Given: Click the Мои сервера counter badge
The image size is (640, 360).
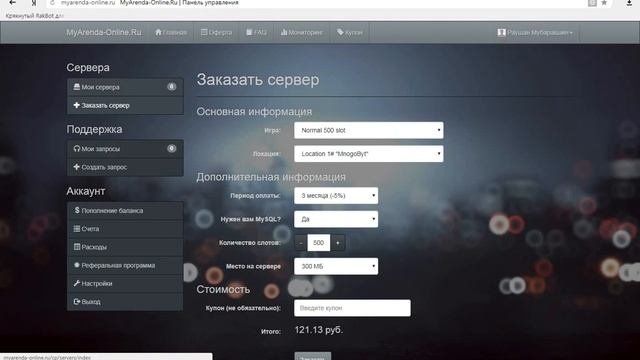Looking at the screenshot, I should pyautogui.click(x=171, y=87).
